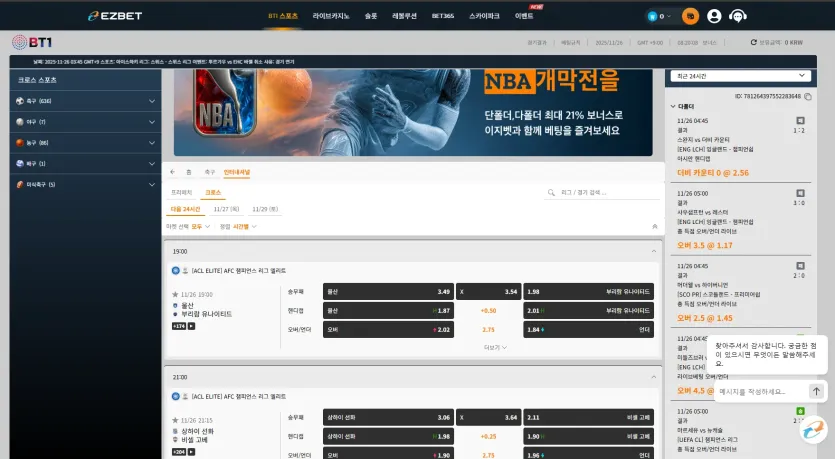The height and width of the screenshot is (459, 835).
Task: Open the 경기결과 link
Action: coord(537,43)
